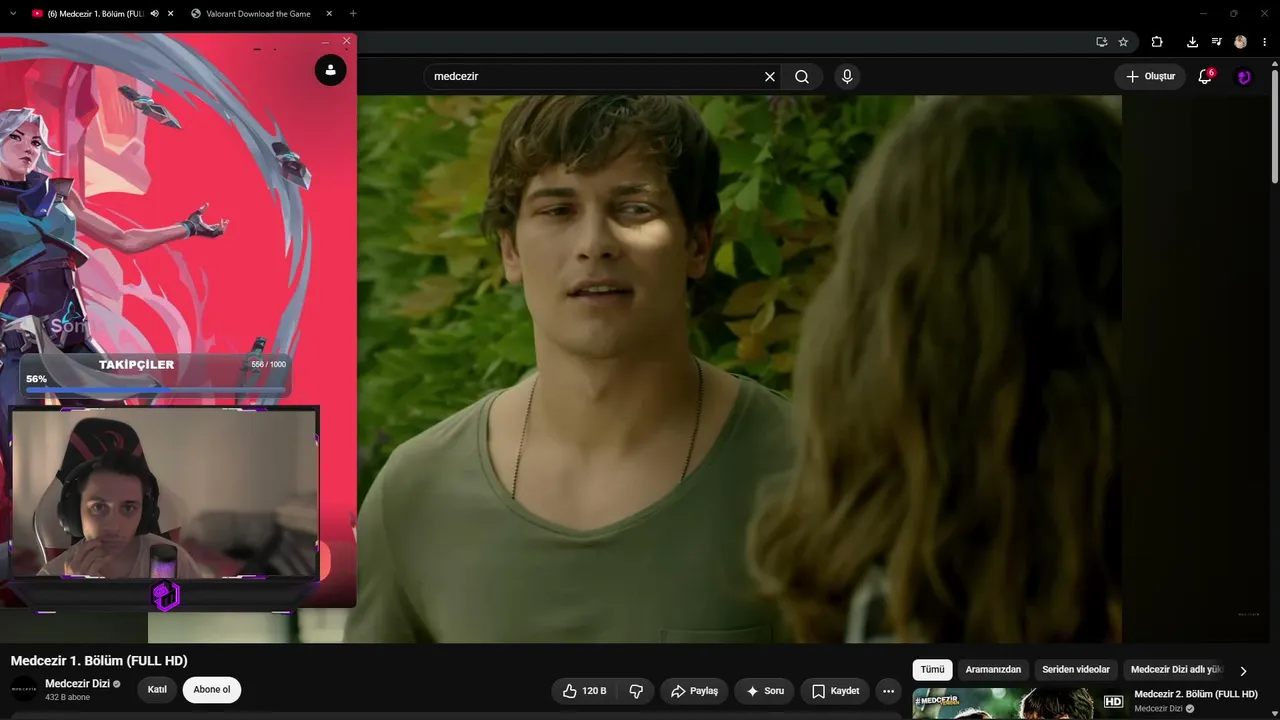The width and height of the screenshot is (1280, 720).
Task: Click the Soru ask button
Action: click(x=765, y=691)
